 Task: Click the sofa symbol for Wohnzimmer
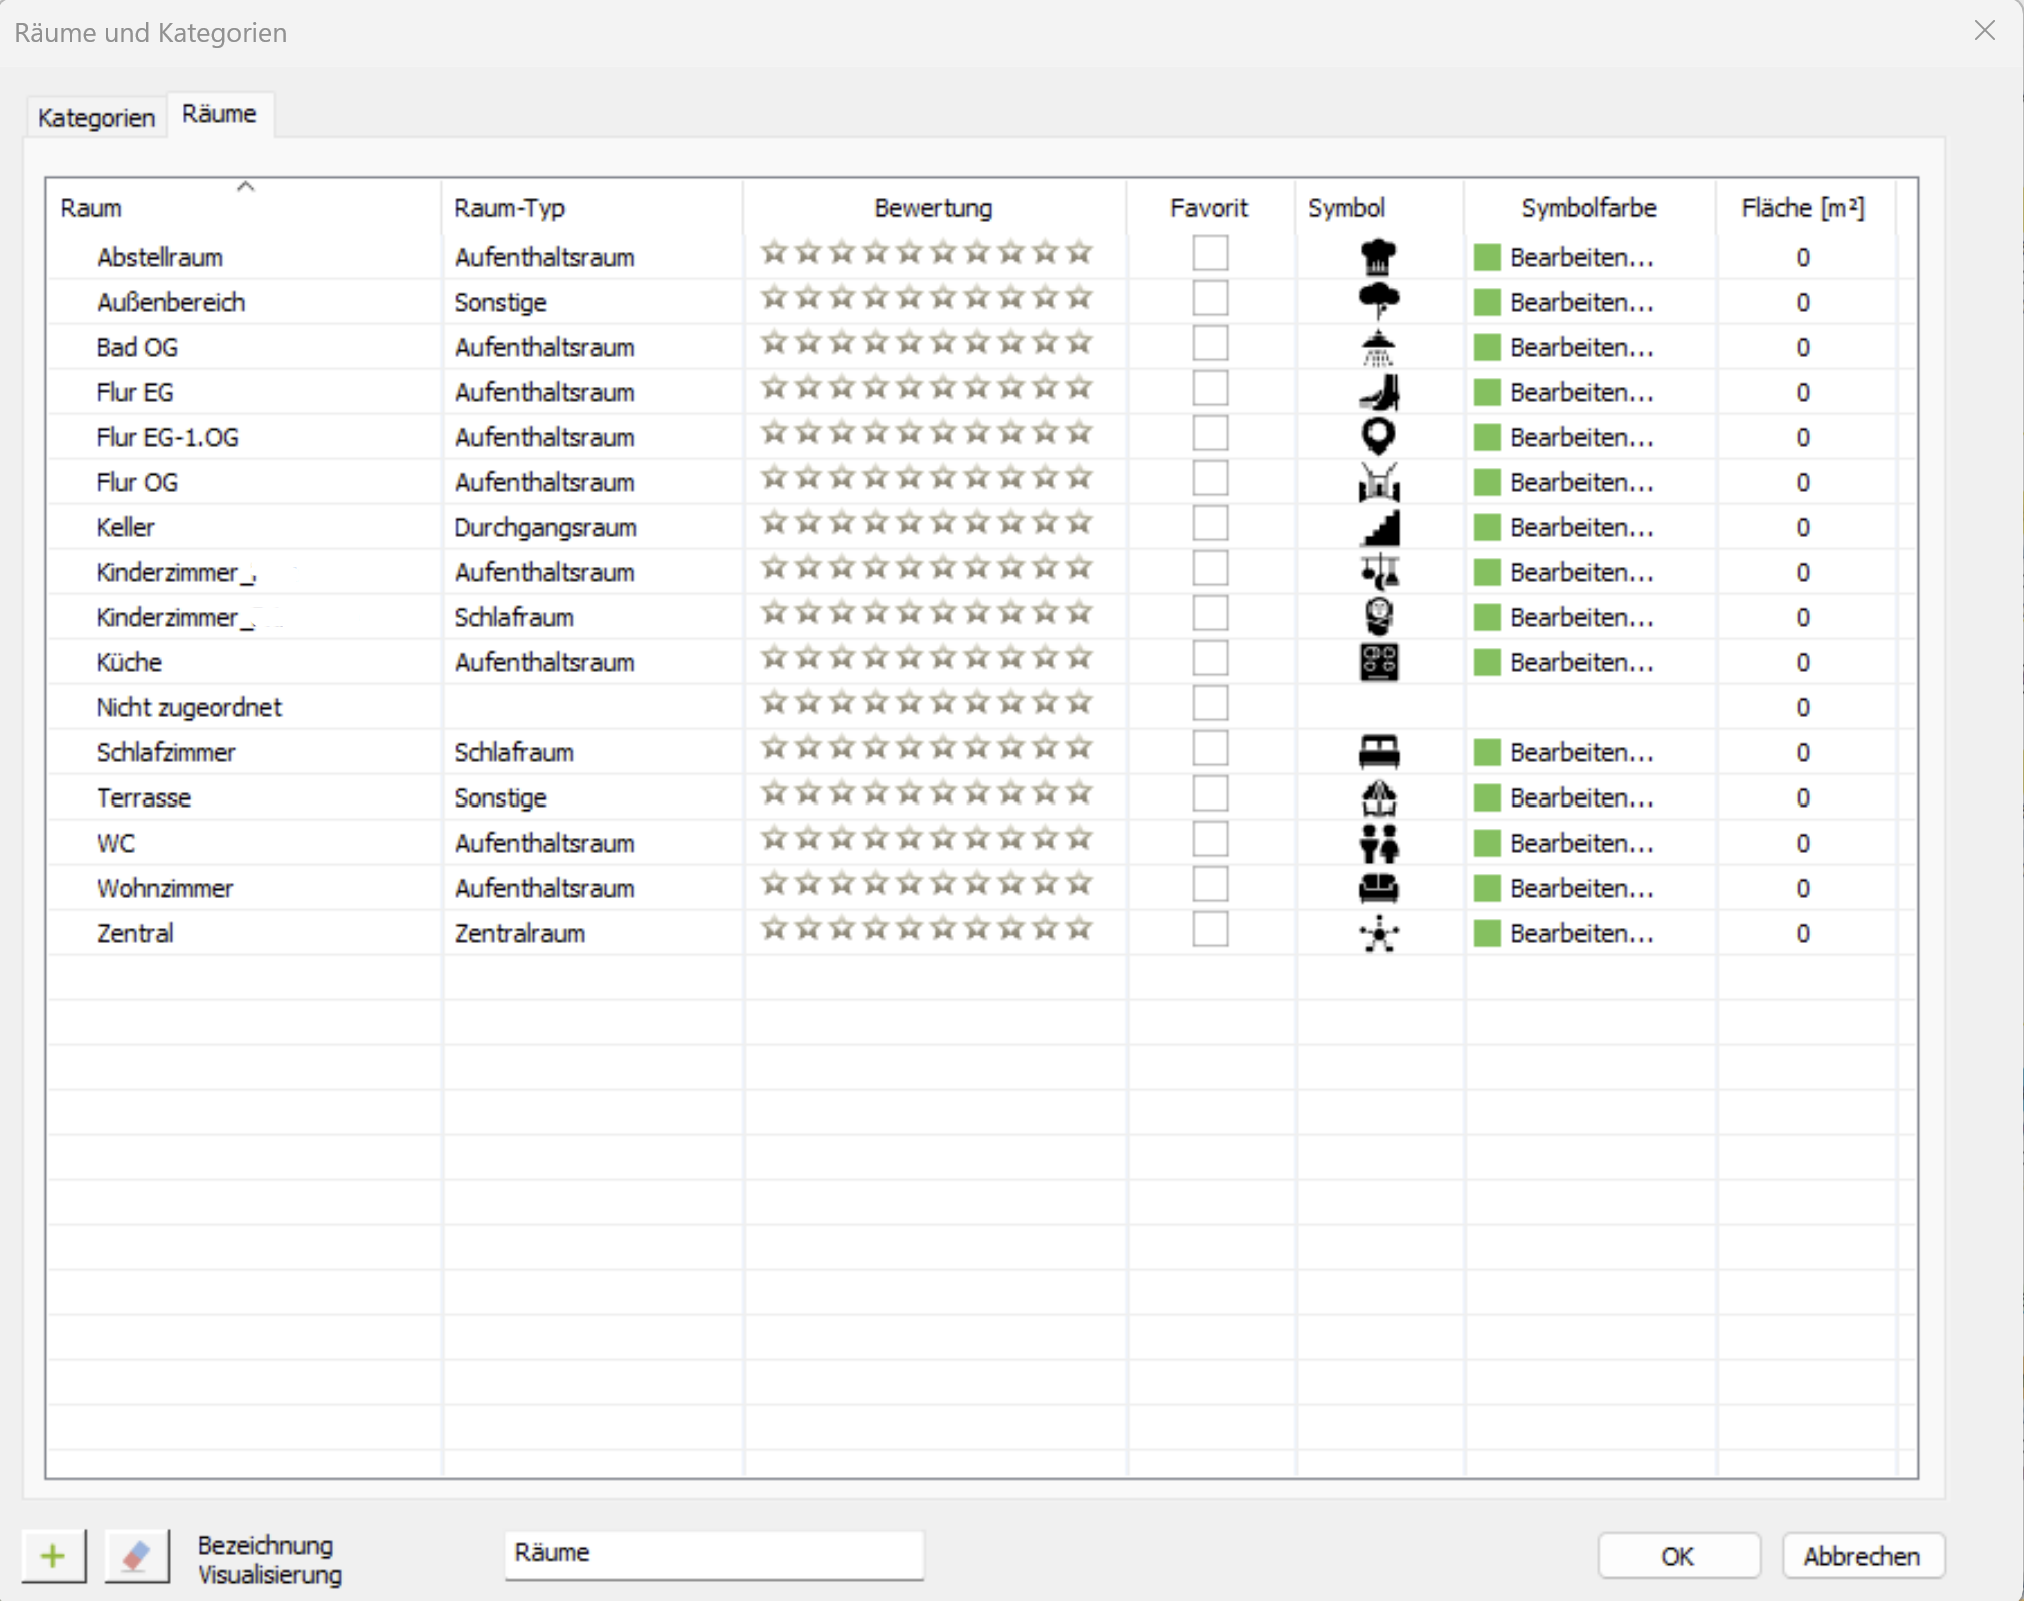tap(1379, 888)
